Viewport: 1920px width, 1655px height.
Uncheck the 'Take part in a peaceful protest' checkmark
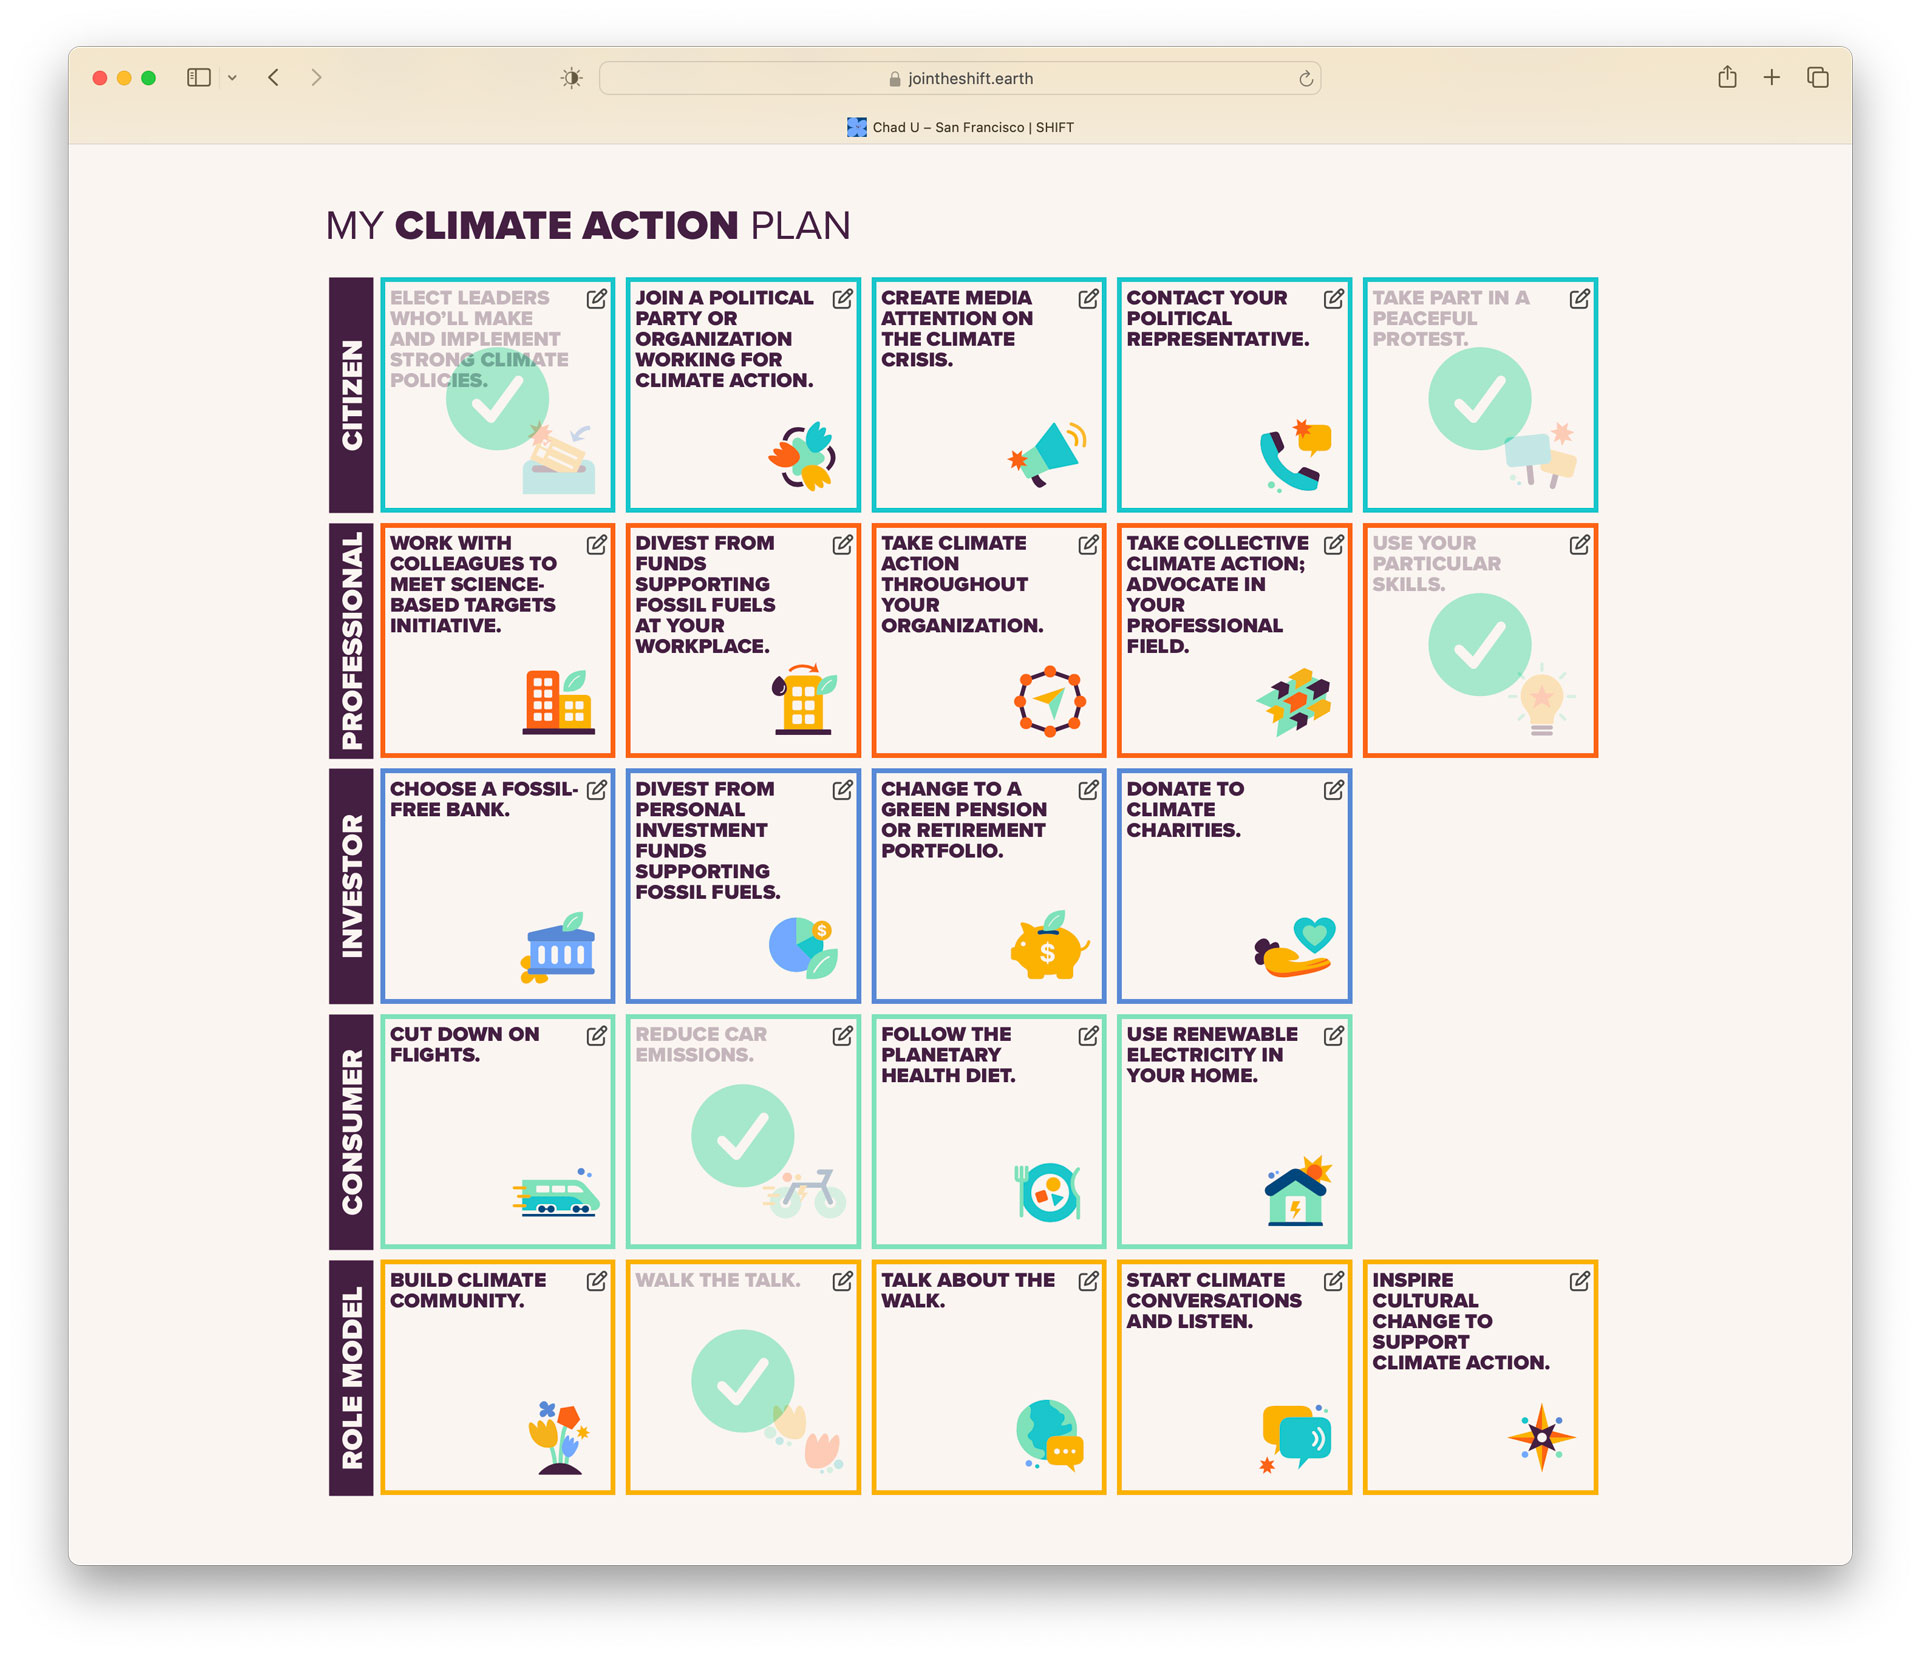(x=1479, y=399)
